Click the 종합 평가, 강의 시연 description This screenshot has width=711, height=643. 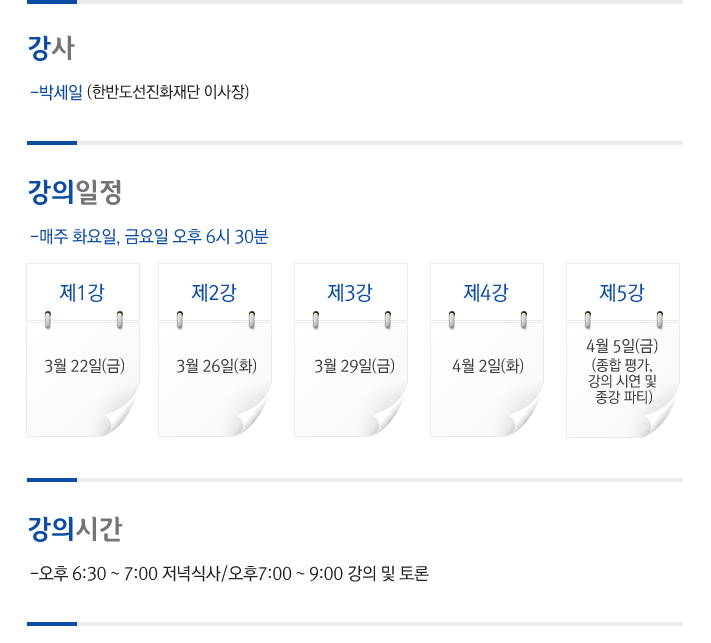[622, 373]
